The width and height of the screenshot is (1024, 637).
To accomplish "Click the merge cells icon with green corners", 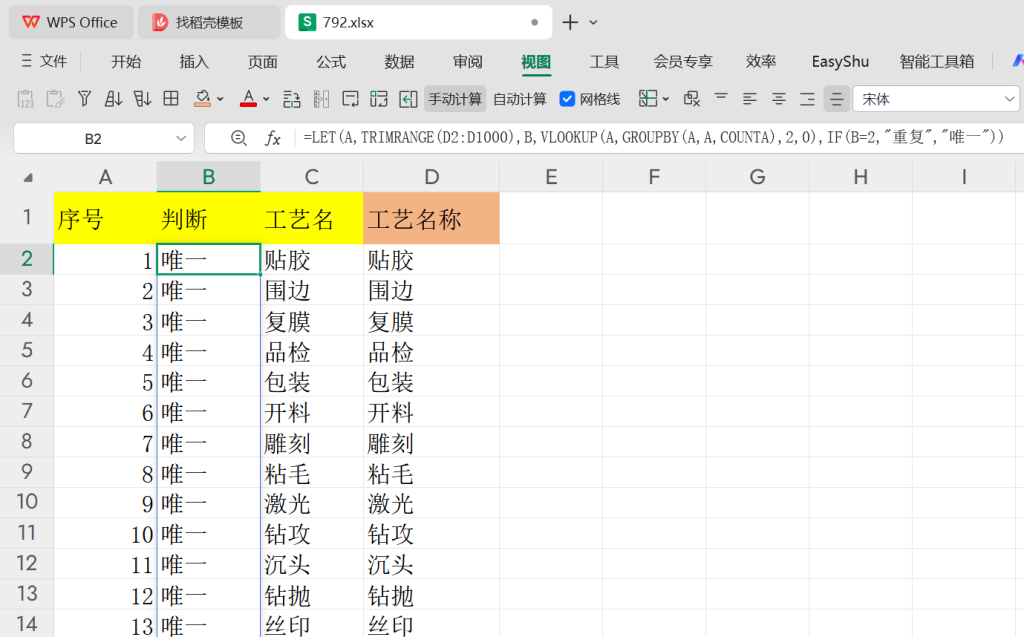I will [x=379, y=99].
